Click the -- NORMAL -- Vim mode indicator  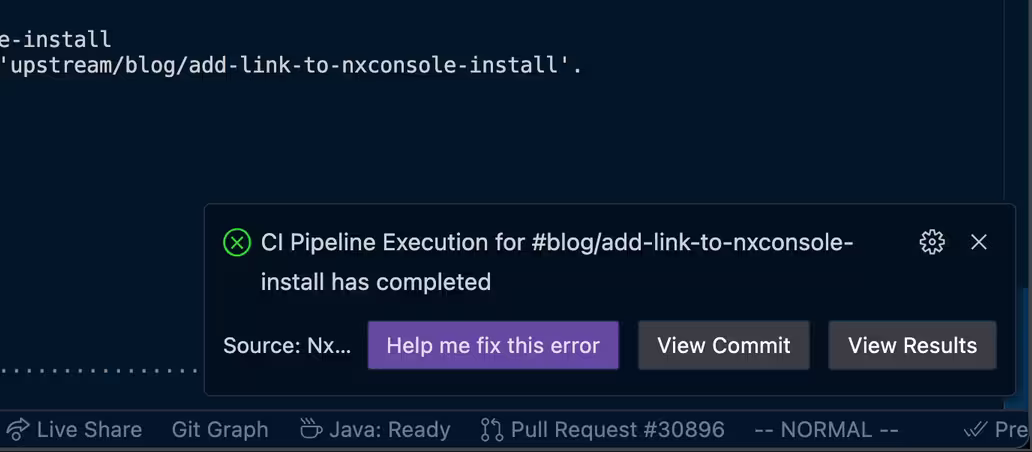[x=826, y=430]
